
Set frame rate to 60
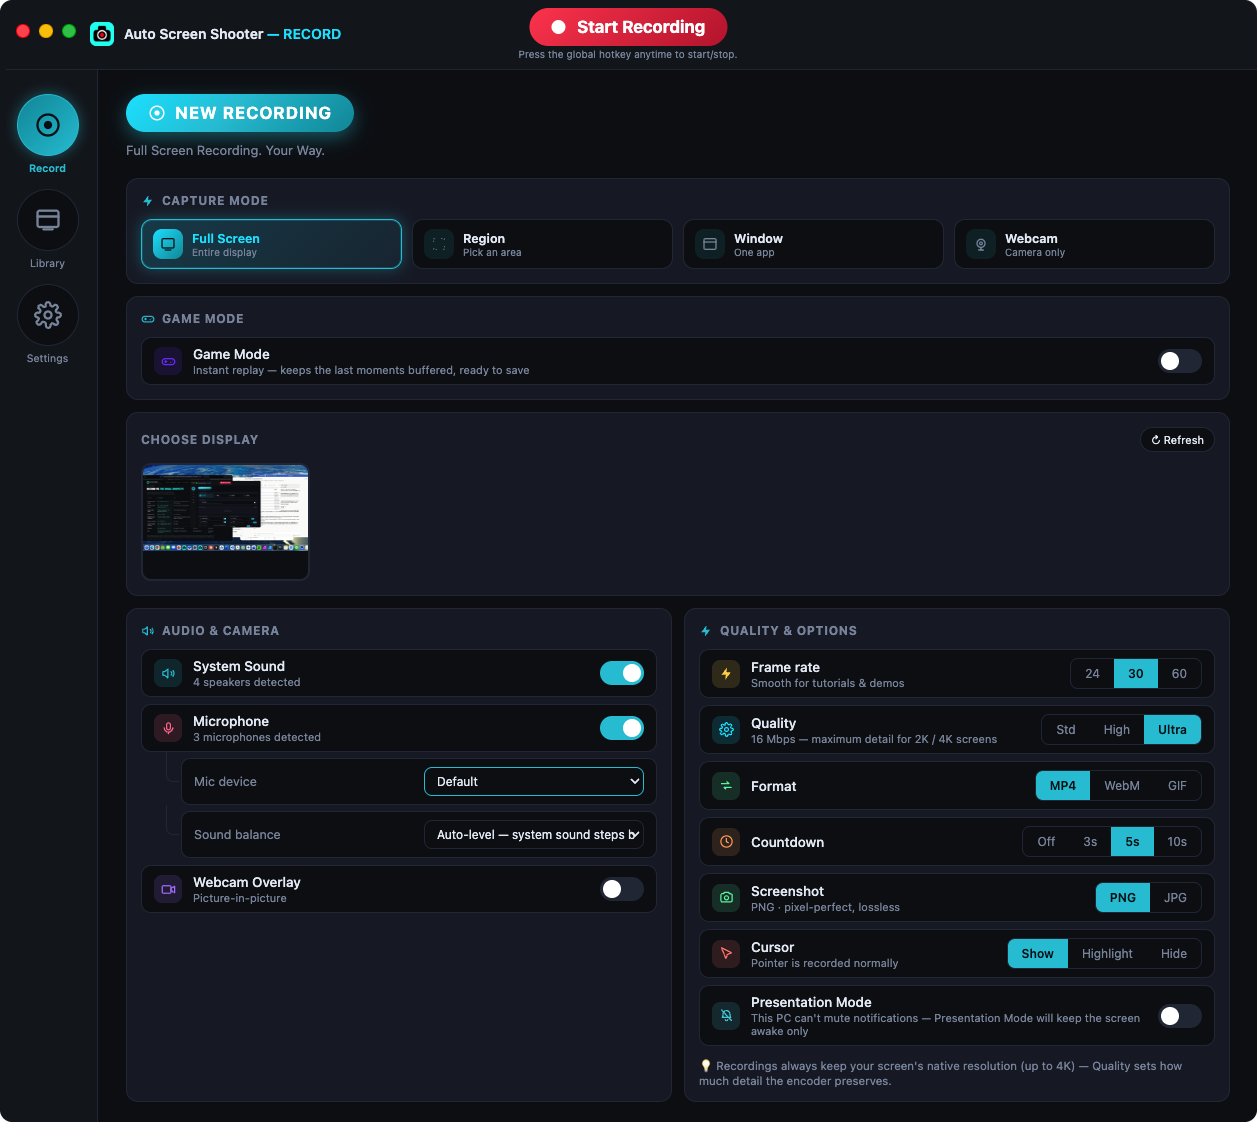tap(1179, 674)
